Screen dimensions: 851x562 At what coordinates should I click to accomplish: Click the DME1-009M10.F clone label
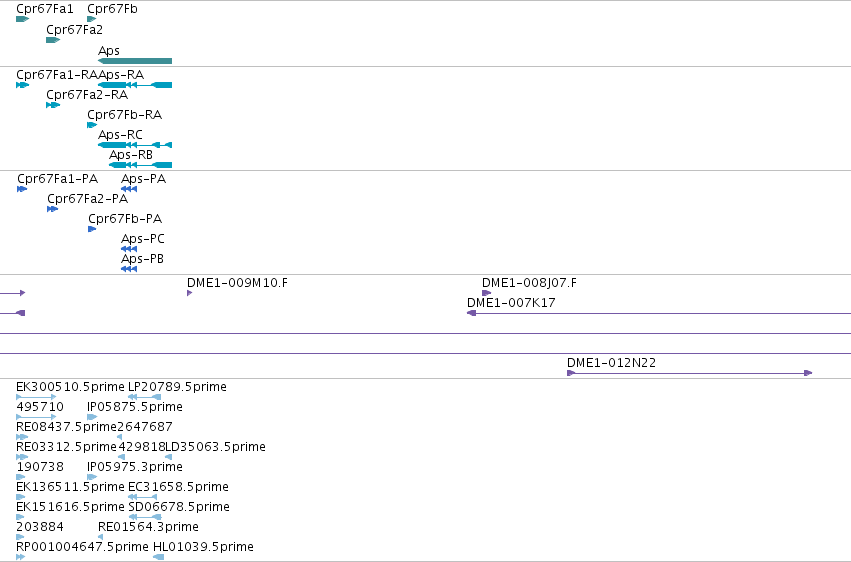237,283
